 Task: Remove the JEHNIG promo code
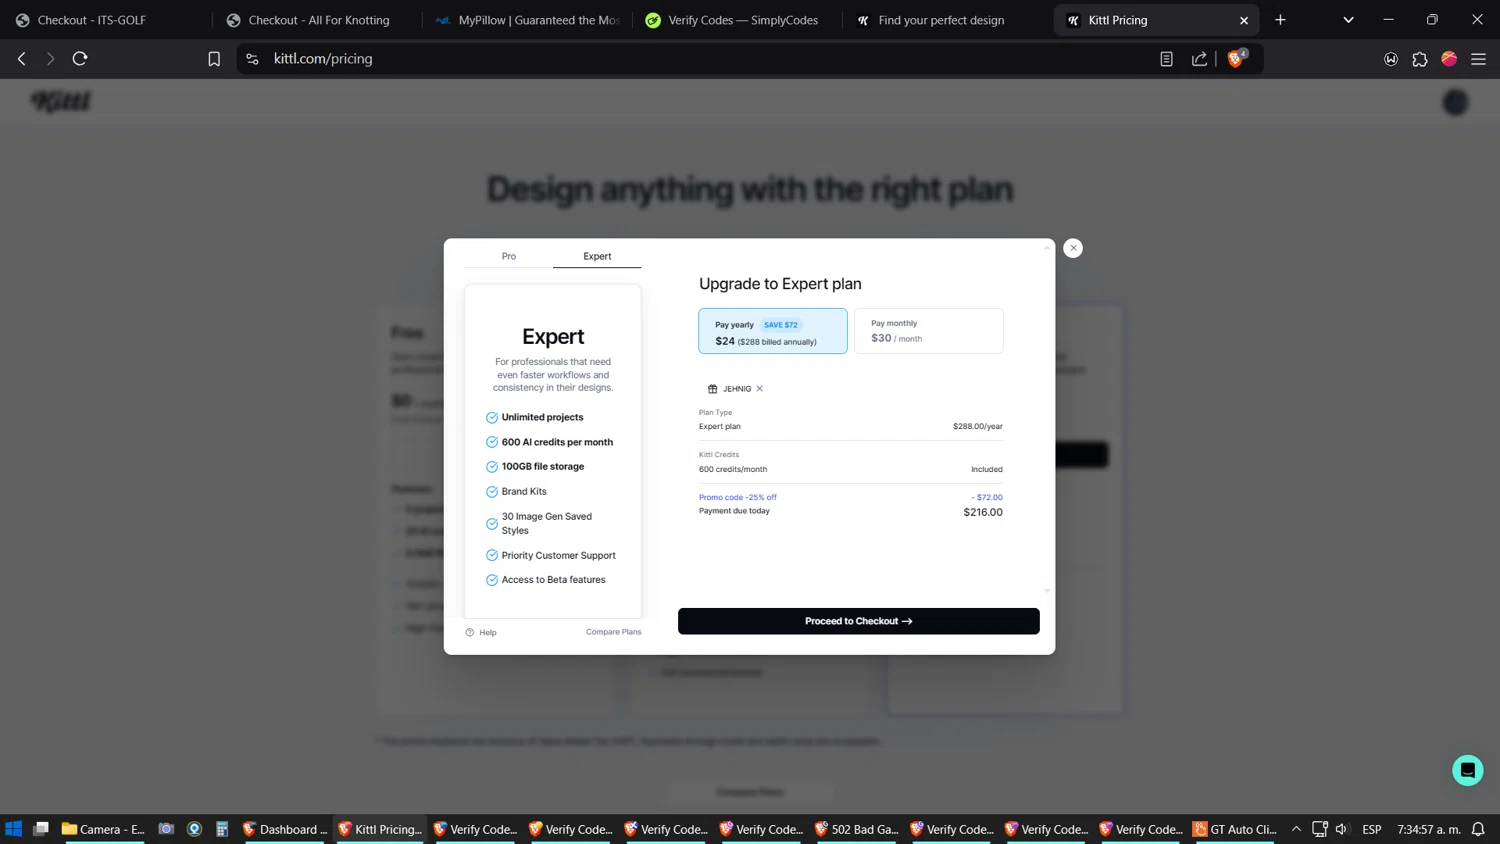(x=760, y=389)
